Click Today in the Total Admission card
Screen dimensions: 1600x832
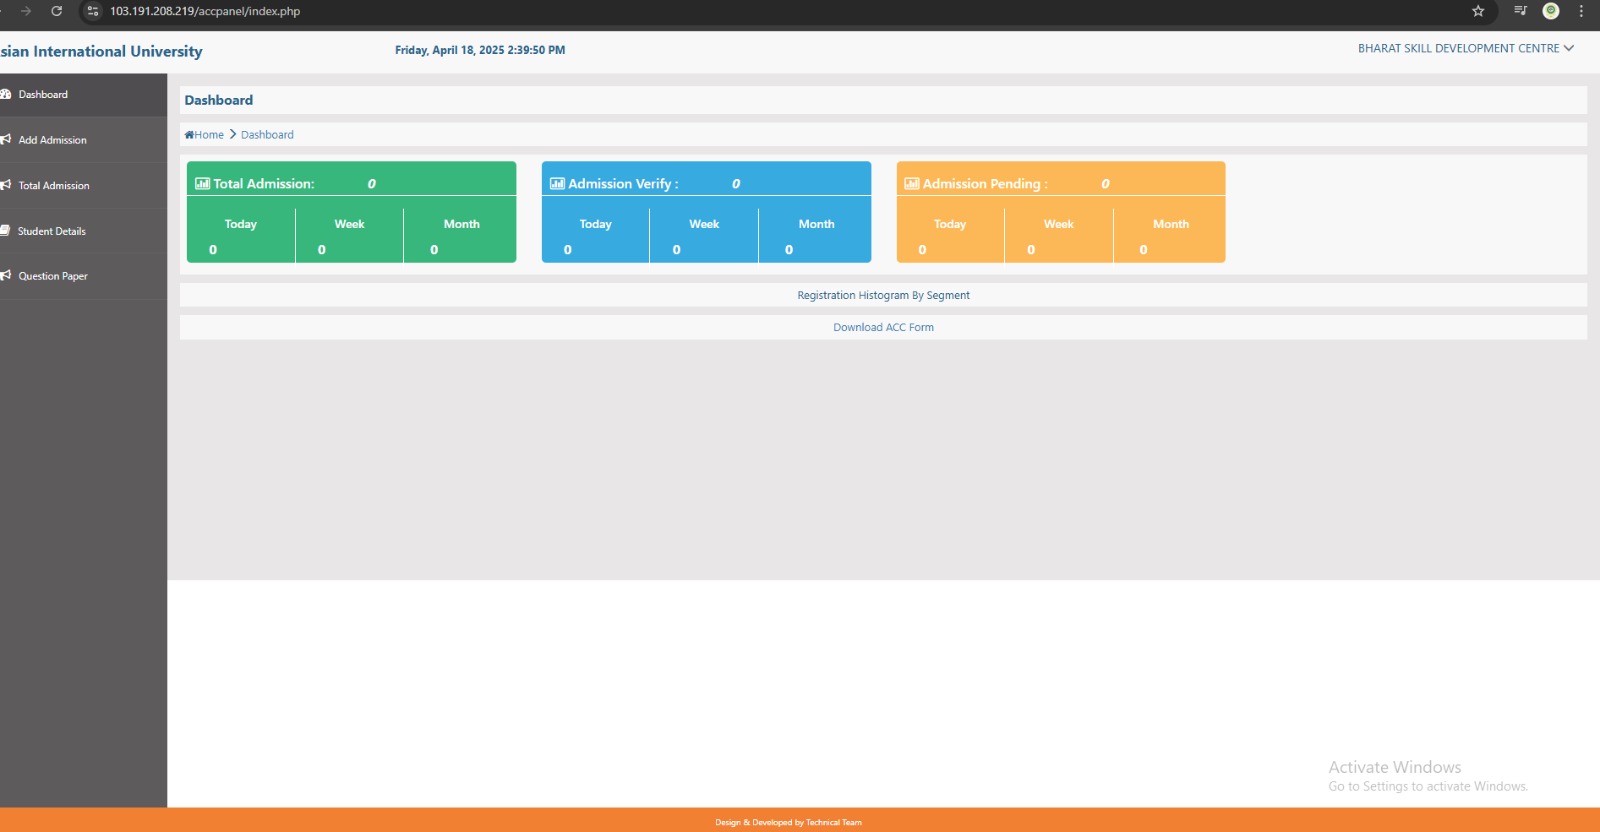pos(241,224)
